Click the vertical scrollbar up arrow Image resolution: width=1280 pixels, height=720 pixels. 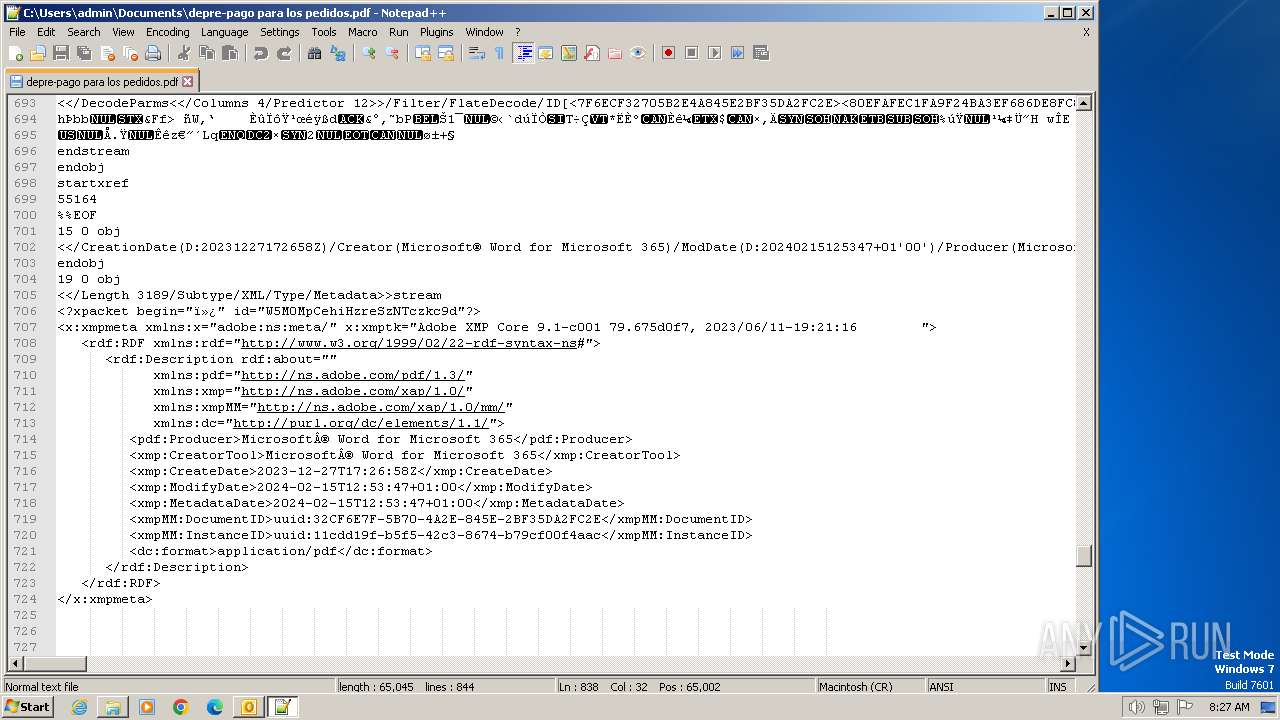pyautogui.click(x=1084, y=103)
